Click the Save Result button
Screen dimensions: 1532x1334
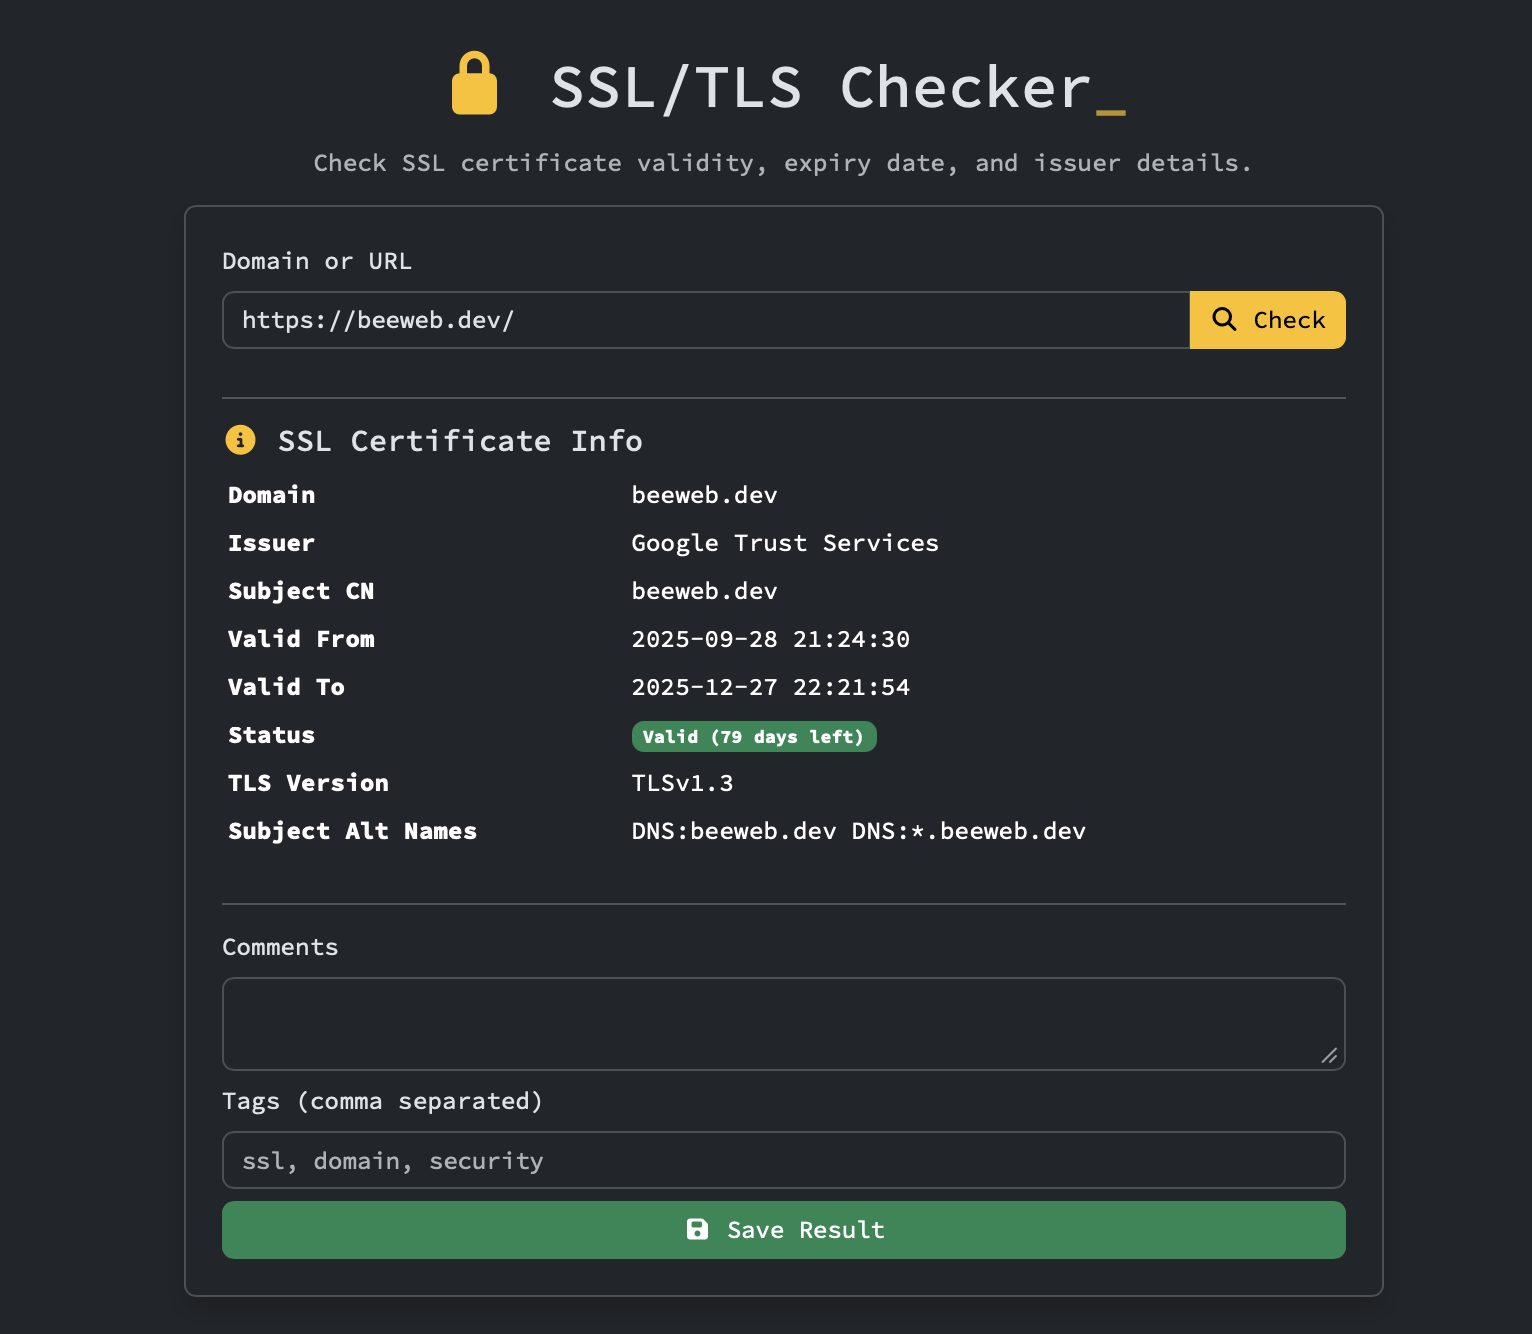[x=784, y=1230]
